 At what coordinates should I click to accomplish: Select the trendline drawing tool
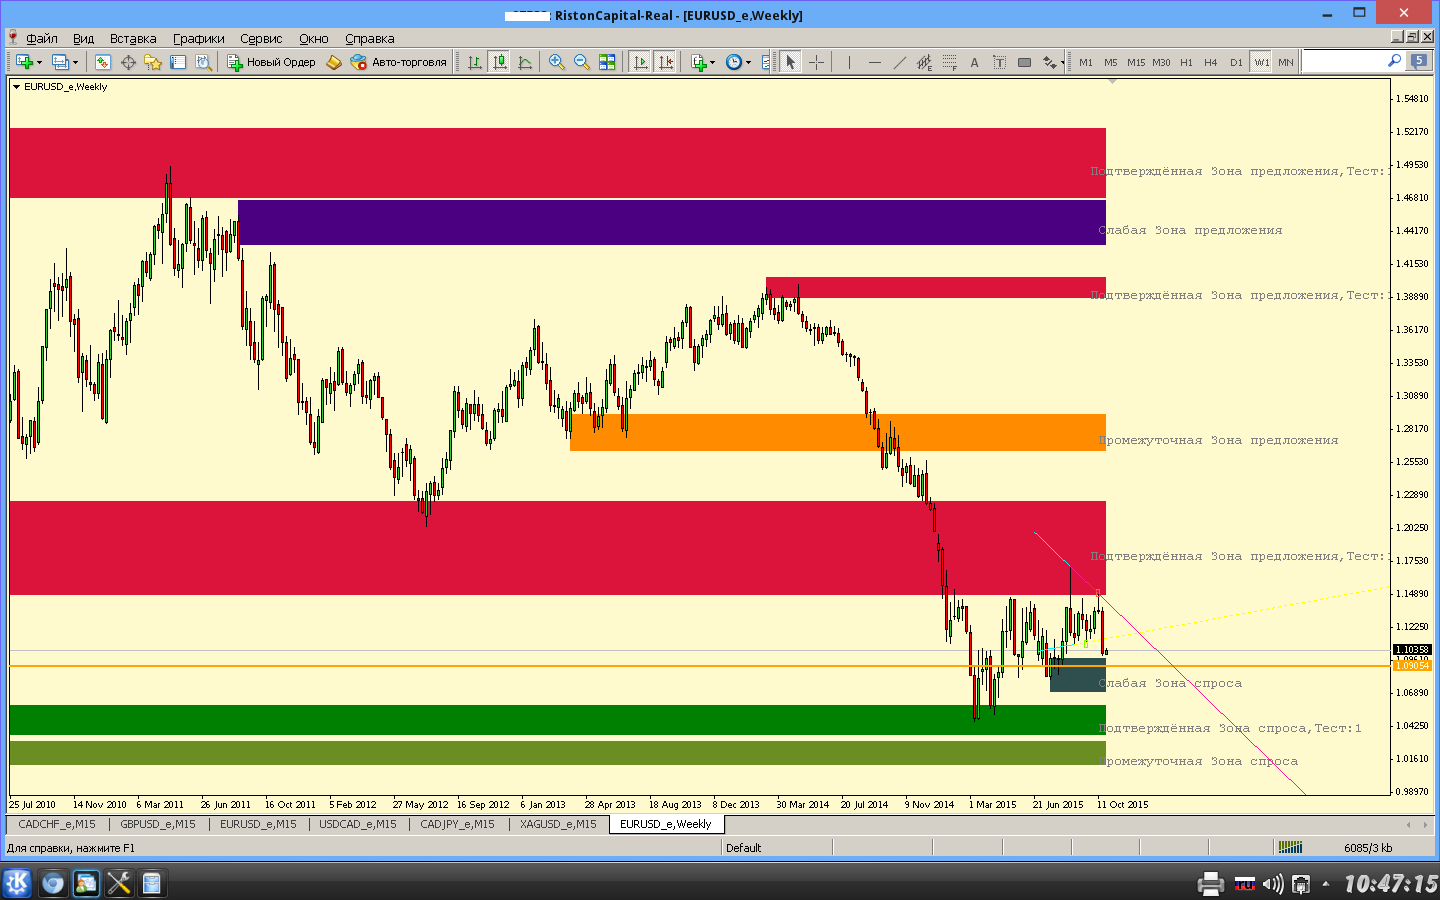(900, 62)
